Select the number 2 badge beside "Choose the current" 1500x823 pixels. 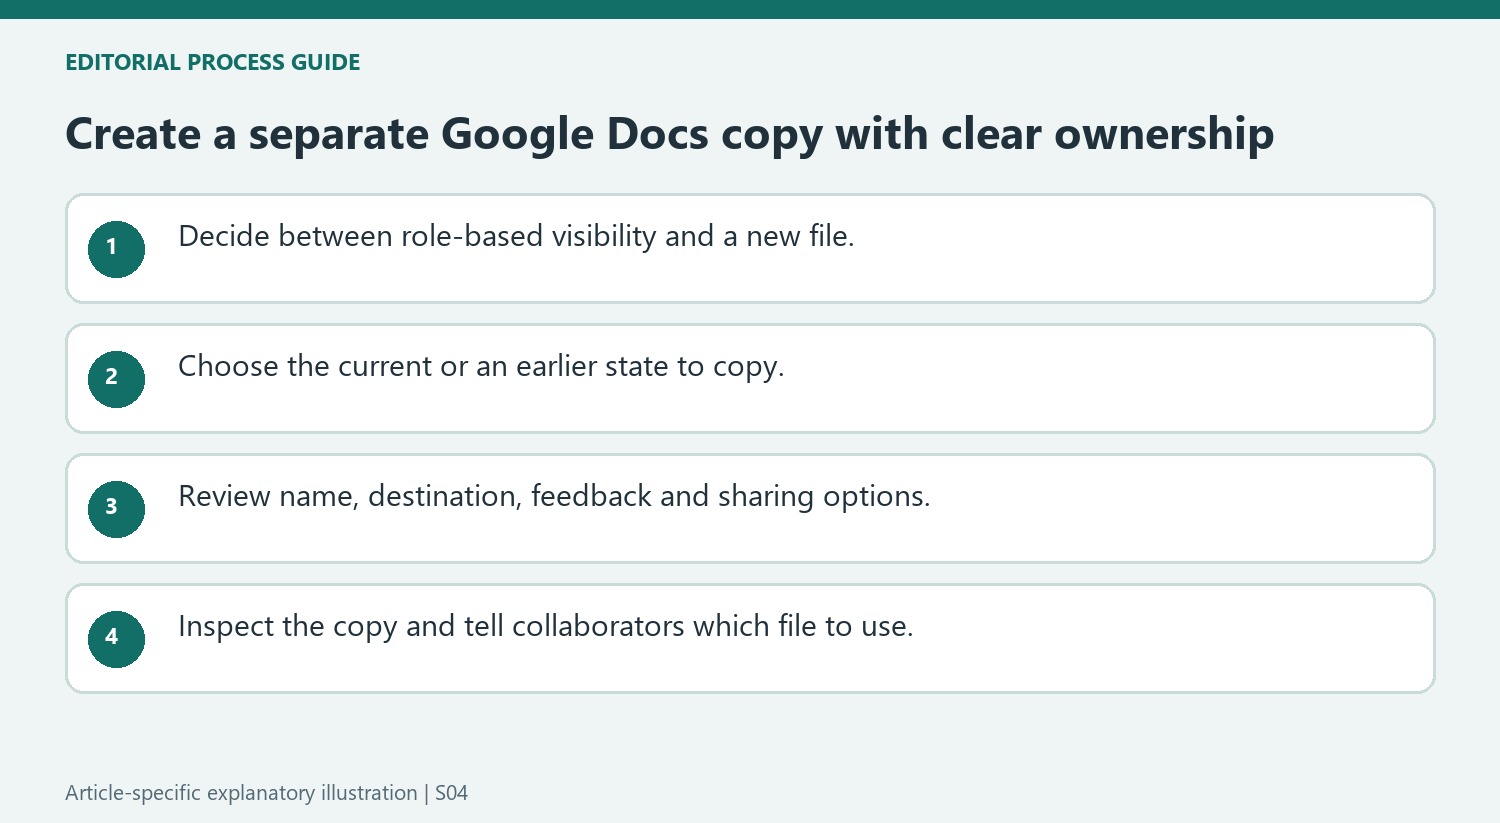coord(116,379)
